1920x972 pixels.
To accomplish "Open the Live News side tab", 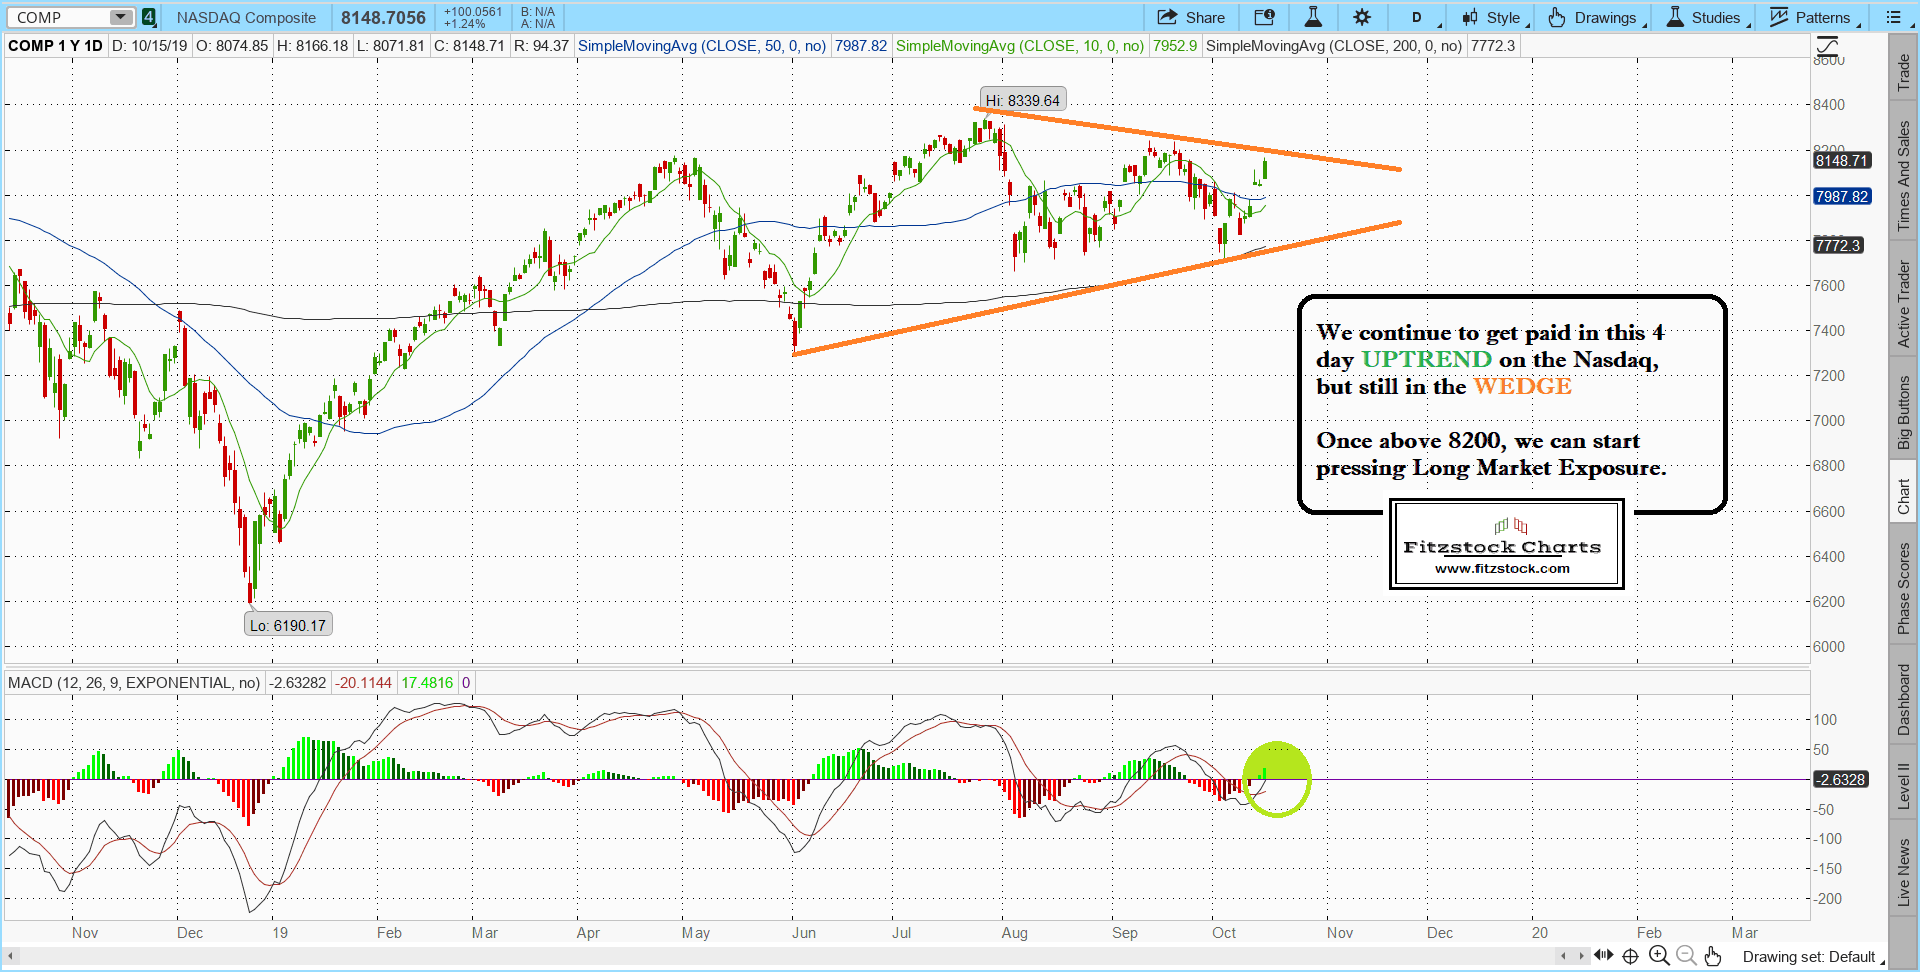I will point(1903,872).
